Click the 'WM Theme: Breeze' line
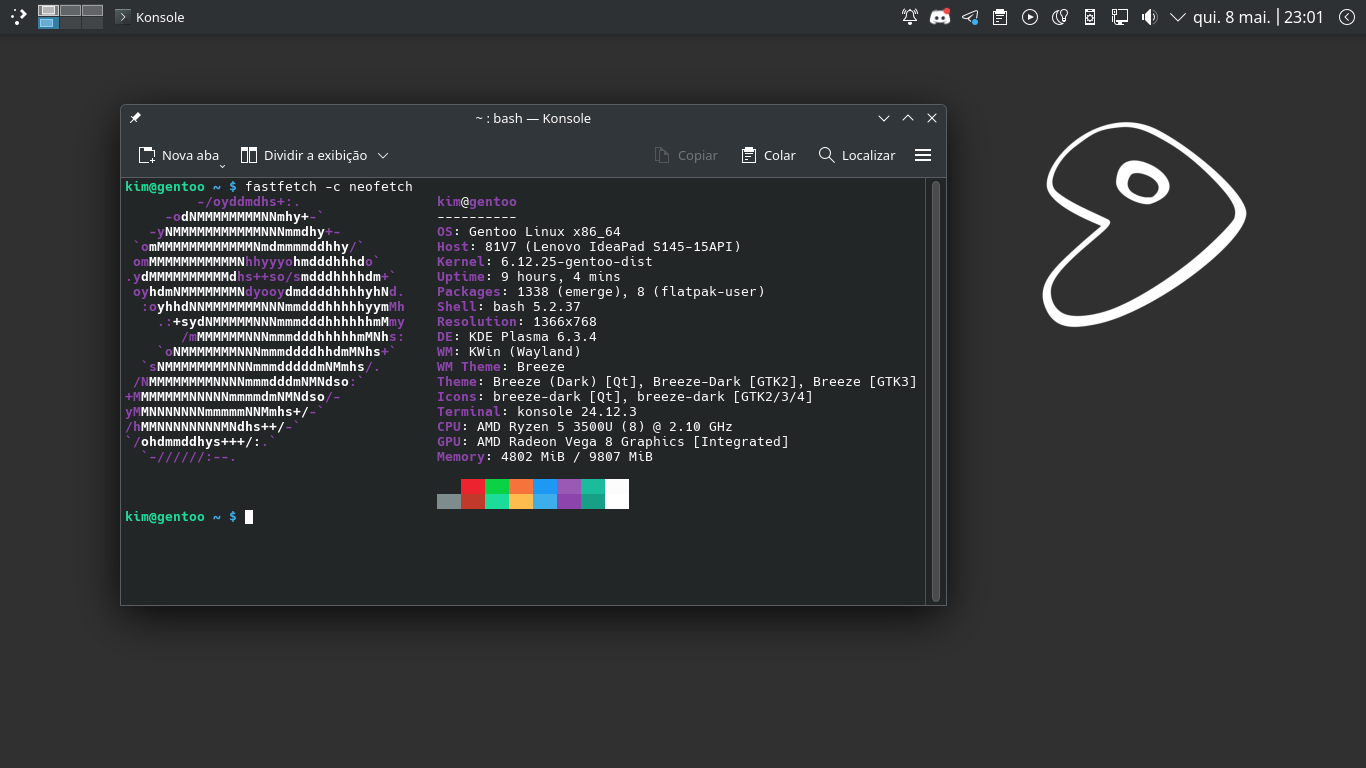 [x=501, y=367]
